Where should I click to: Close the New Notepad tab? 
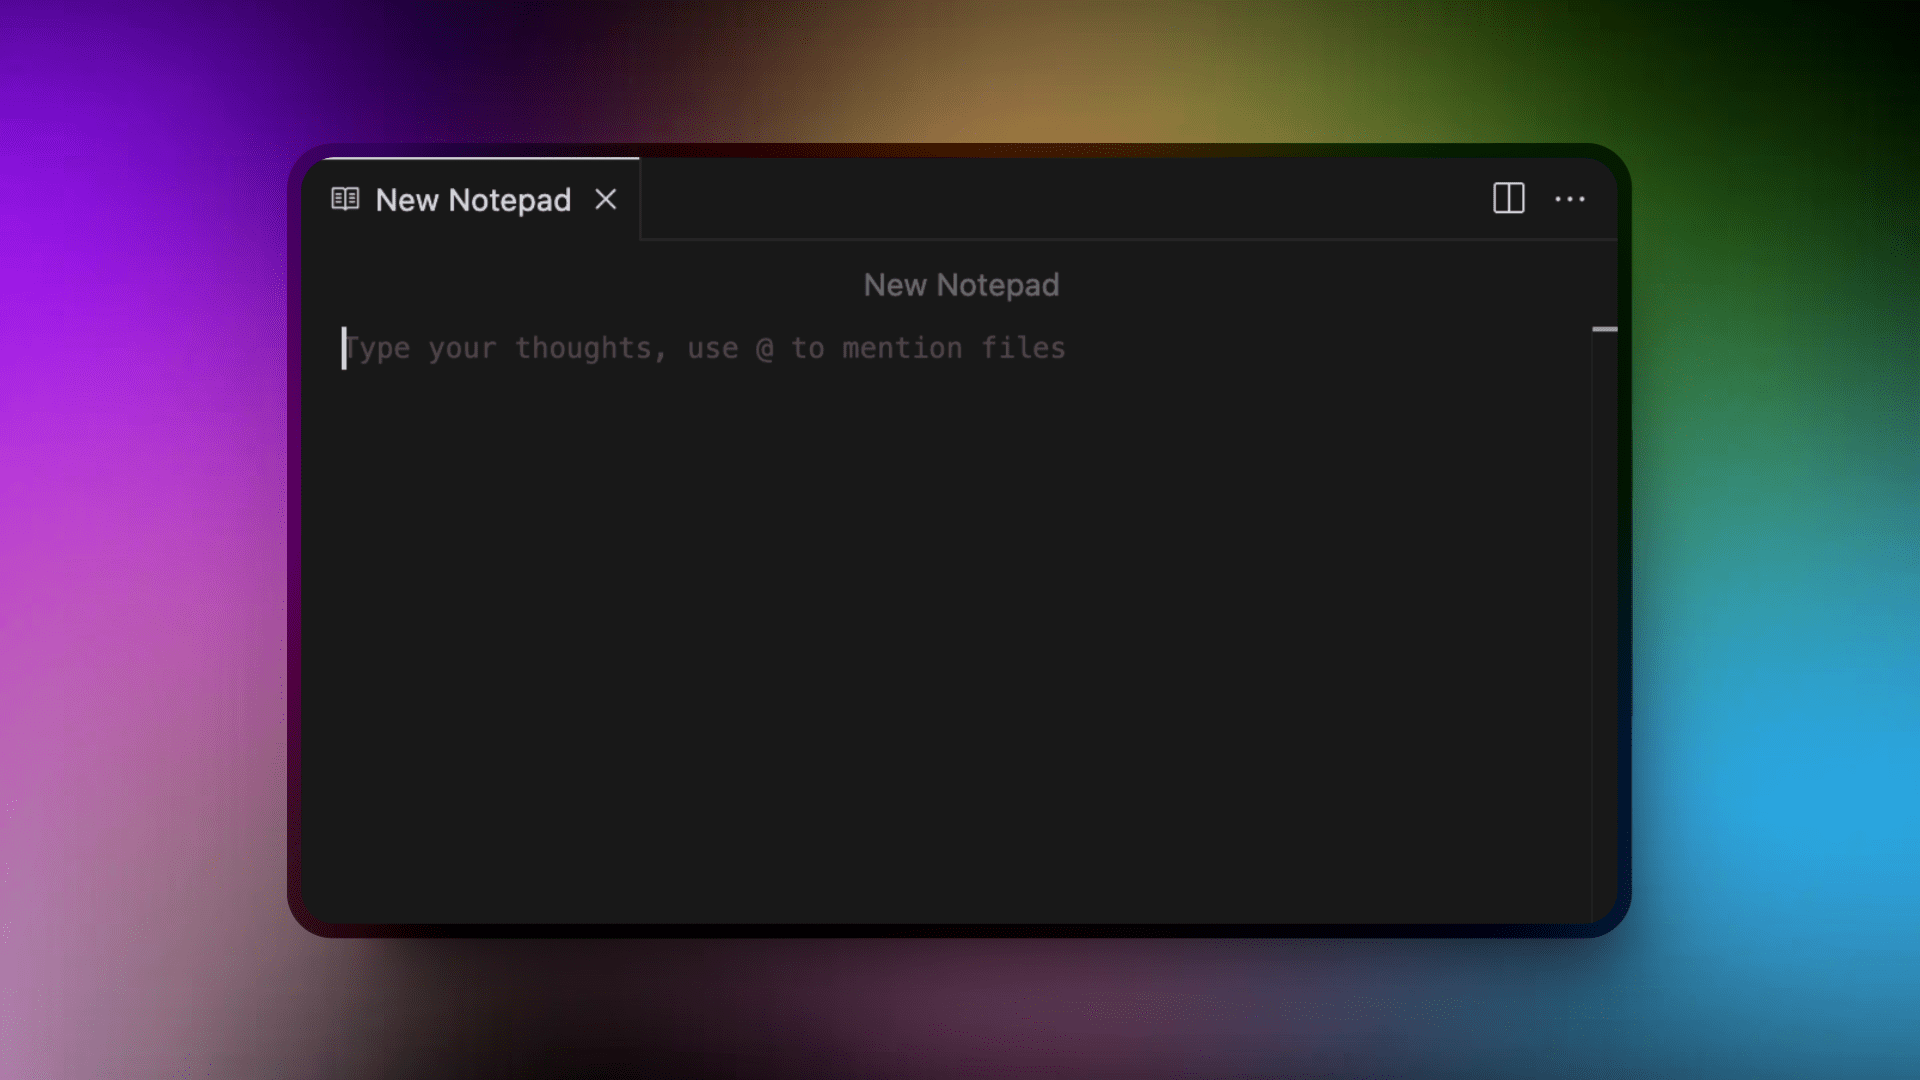click(605, 199)
